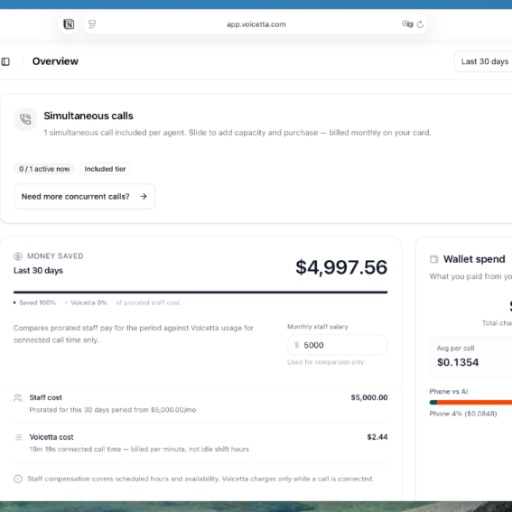
Task: Select the $2.44 Voicetta cost value
Action: click(377, 437)
